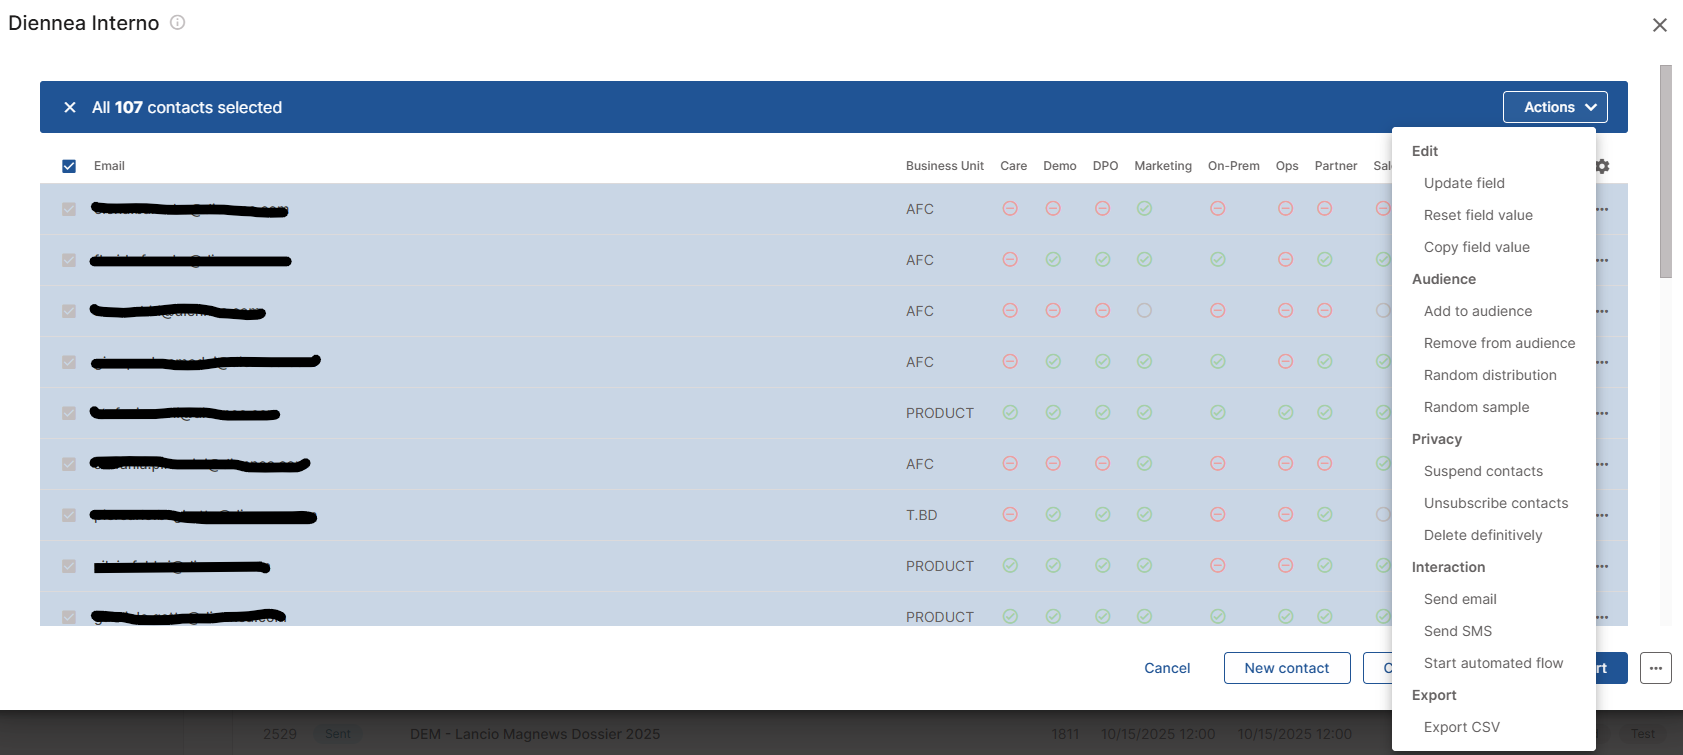Click first row's Care status icon
The width and height of the screenshot is (1683, 755).
(1010, 208)
